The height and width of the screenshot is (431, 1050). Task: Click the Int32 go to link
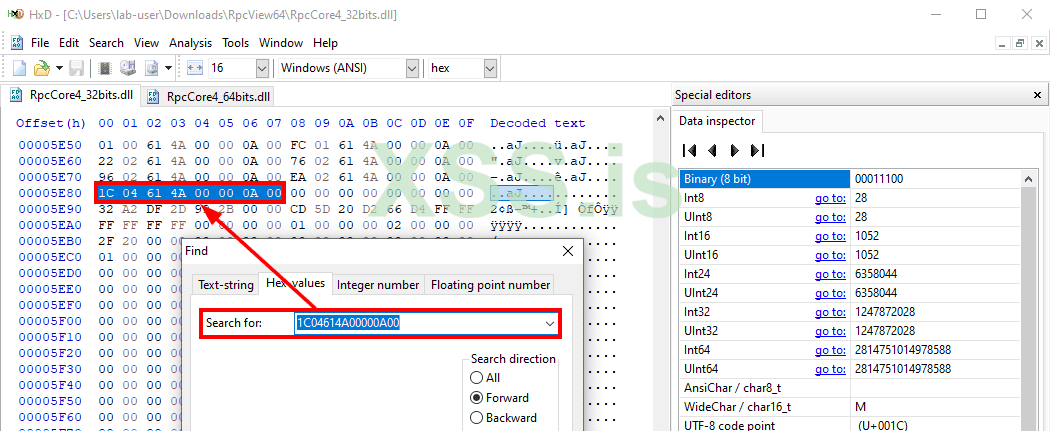[830, 312]
